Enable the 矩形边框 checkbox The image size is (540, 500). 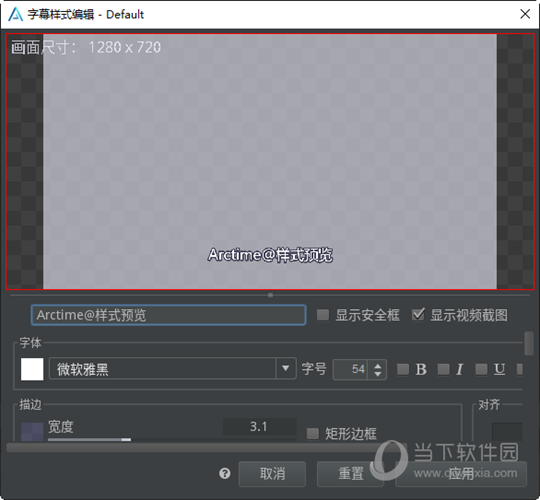[x=313, y=434]
